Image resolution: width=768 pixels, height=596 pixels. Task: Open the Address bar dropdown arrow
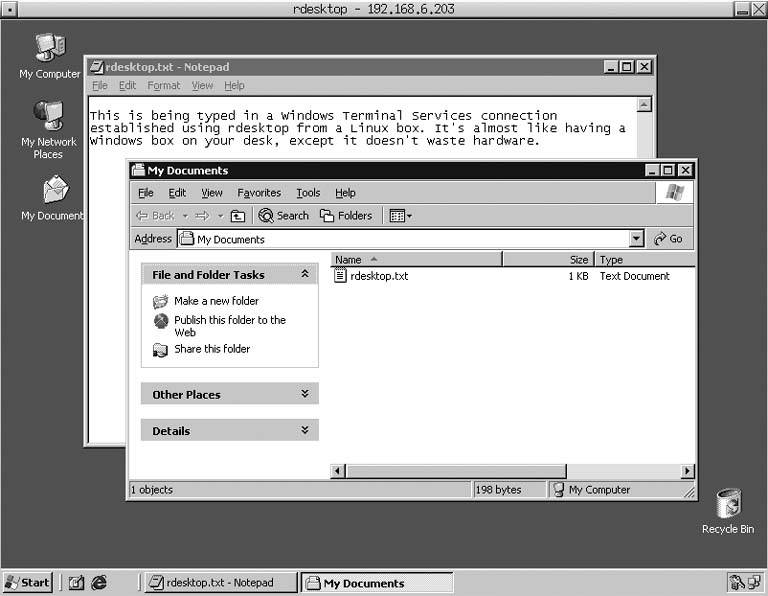point(636,239)
